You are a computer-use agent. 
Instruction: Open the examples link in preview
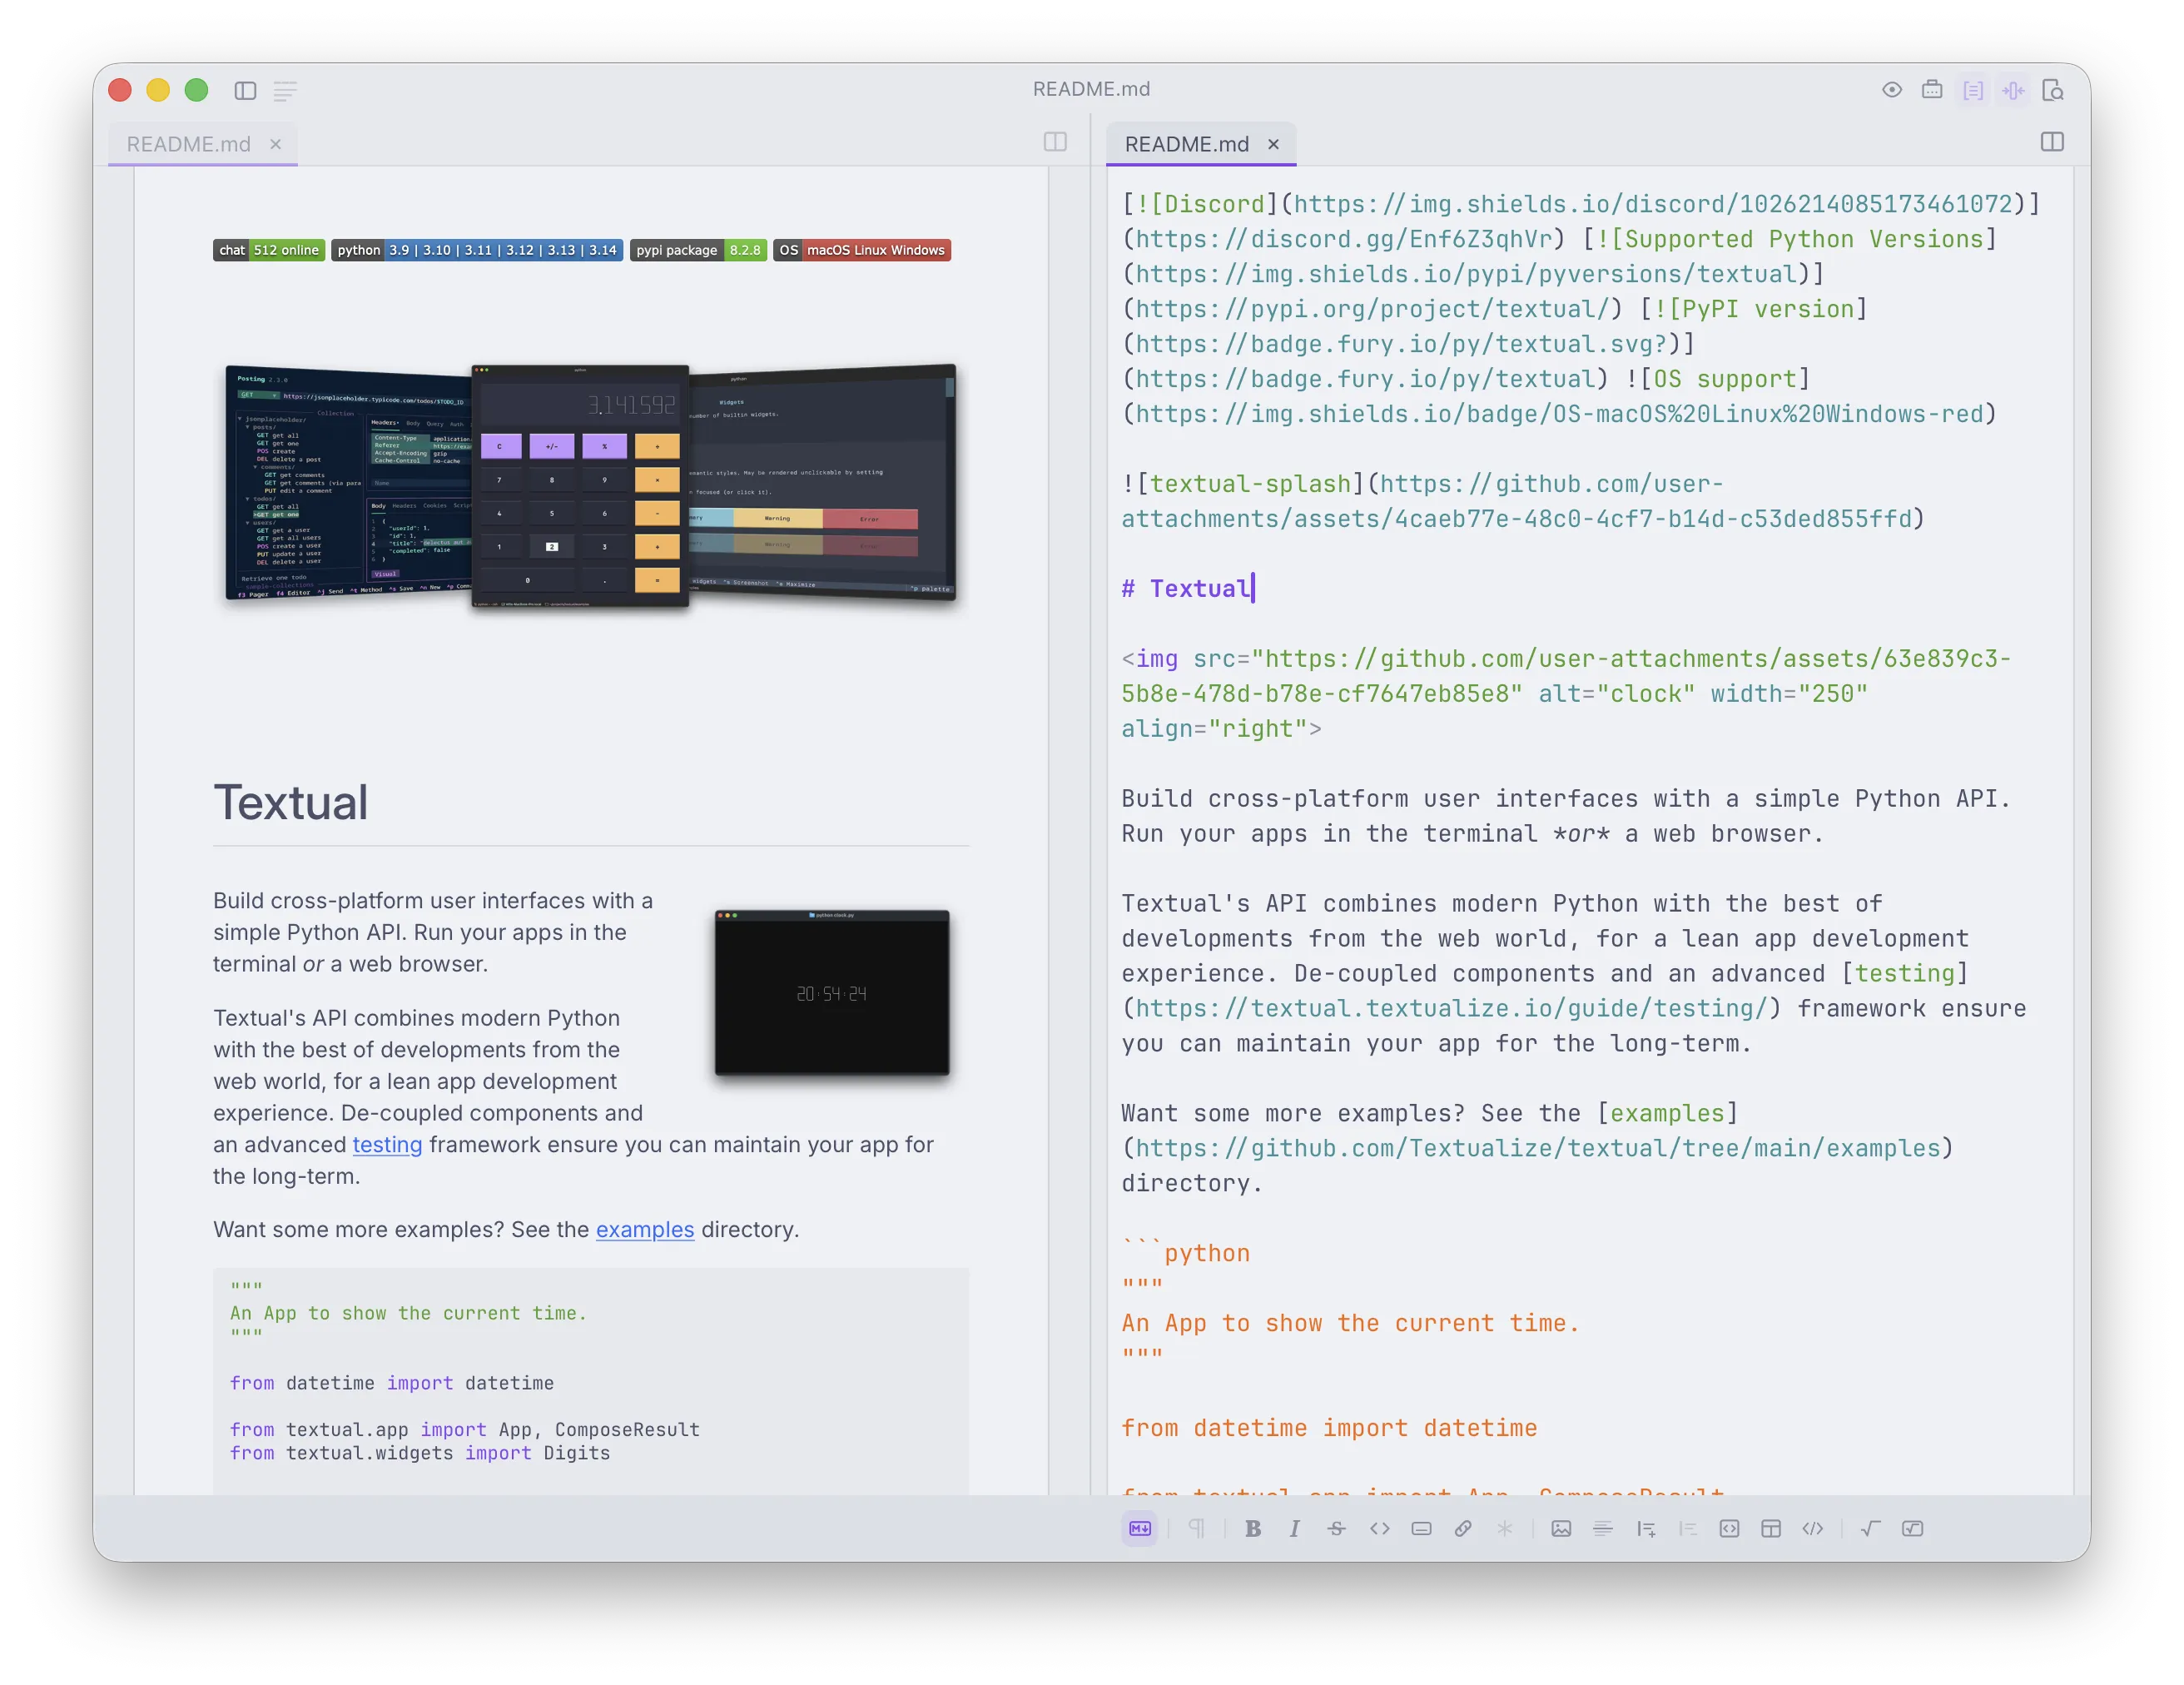[645, 1229]
